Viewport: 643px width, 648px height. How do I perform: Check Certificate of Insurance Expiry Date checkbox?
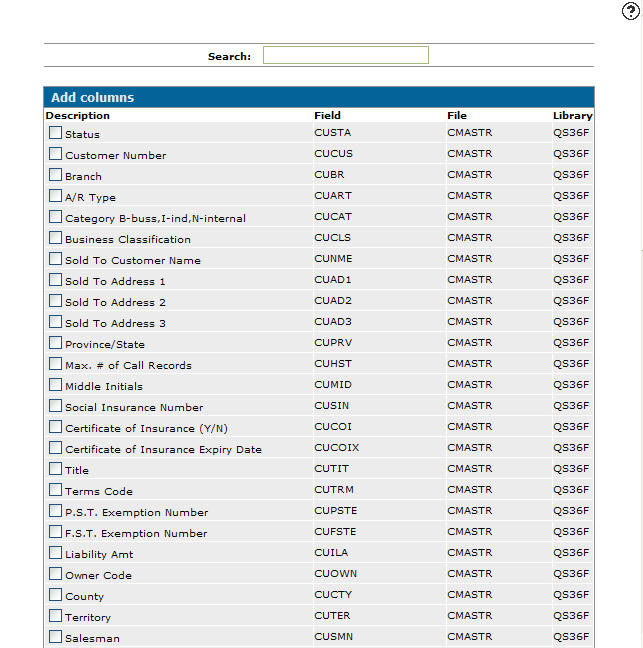click(x=55, y=448)
